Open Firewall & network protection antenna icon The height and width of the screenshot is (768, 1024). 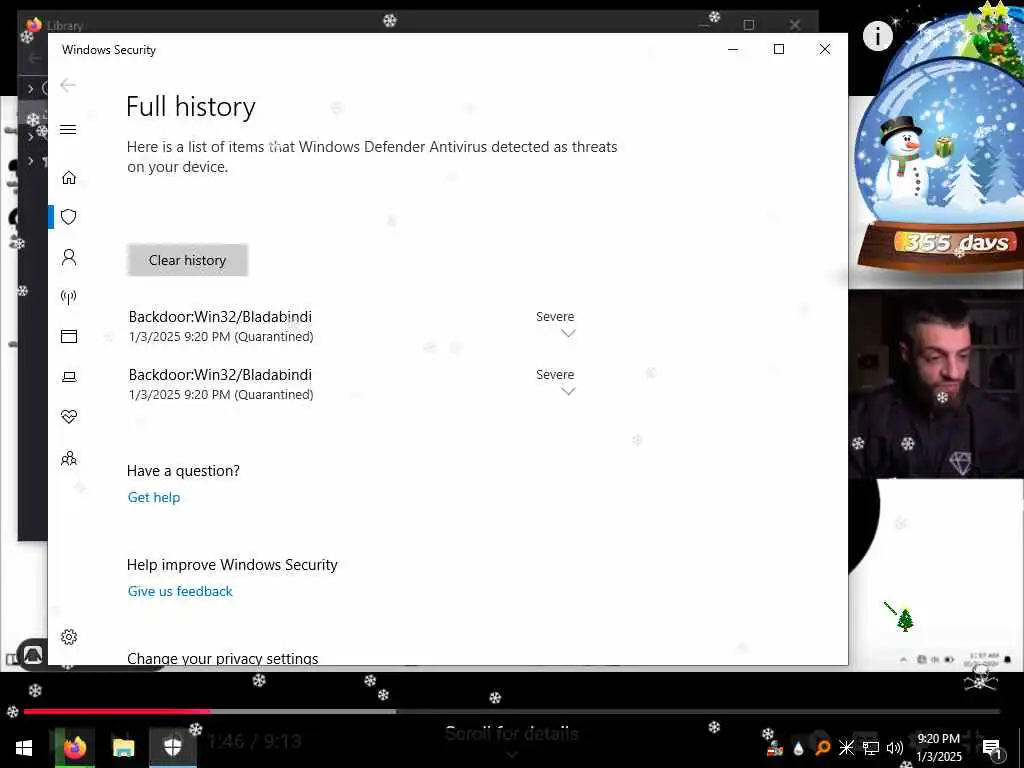point(69,297)
